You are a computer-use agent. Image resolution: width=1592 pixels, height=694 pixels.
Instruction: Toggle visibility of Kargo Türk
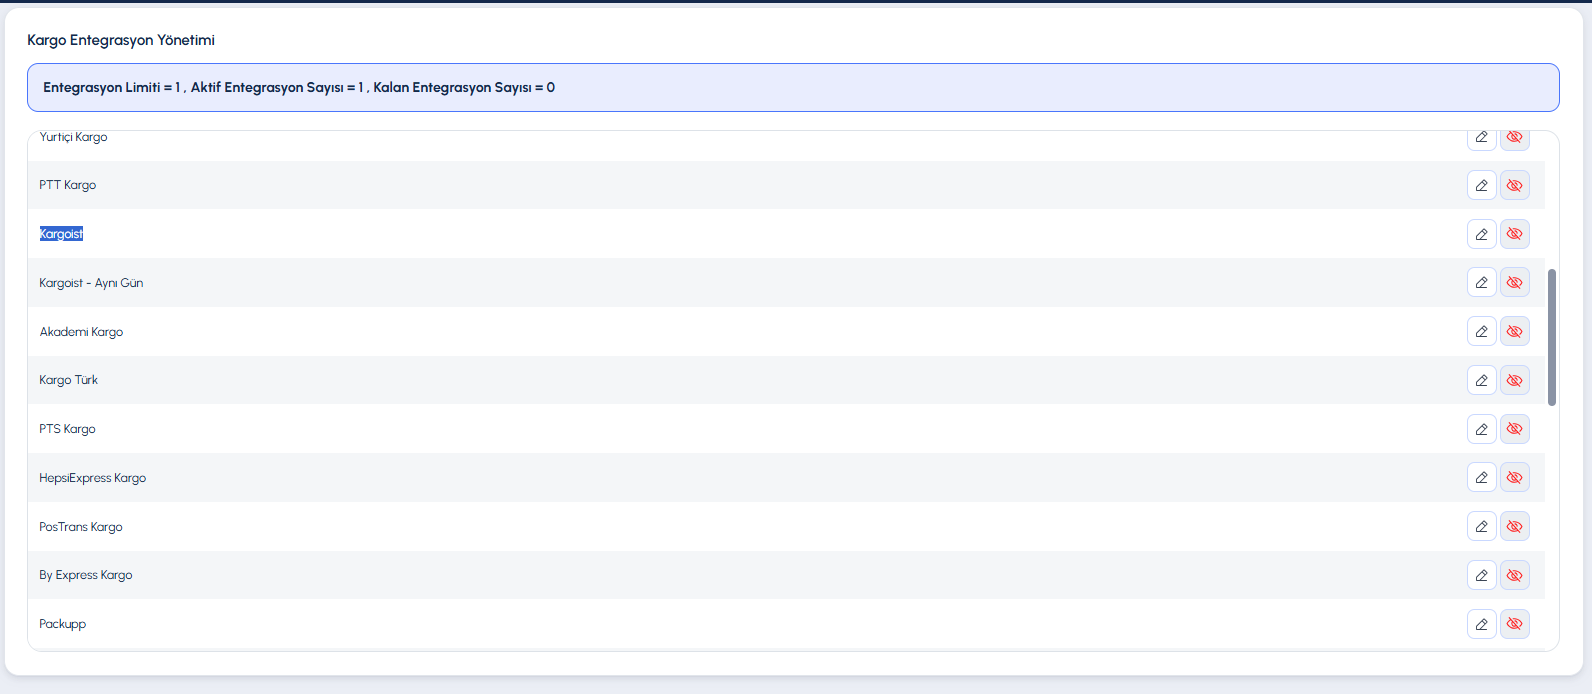point(1515,380)
